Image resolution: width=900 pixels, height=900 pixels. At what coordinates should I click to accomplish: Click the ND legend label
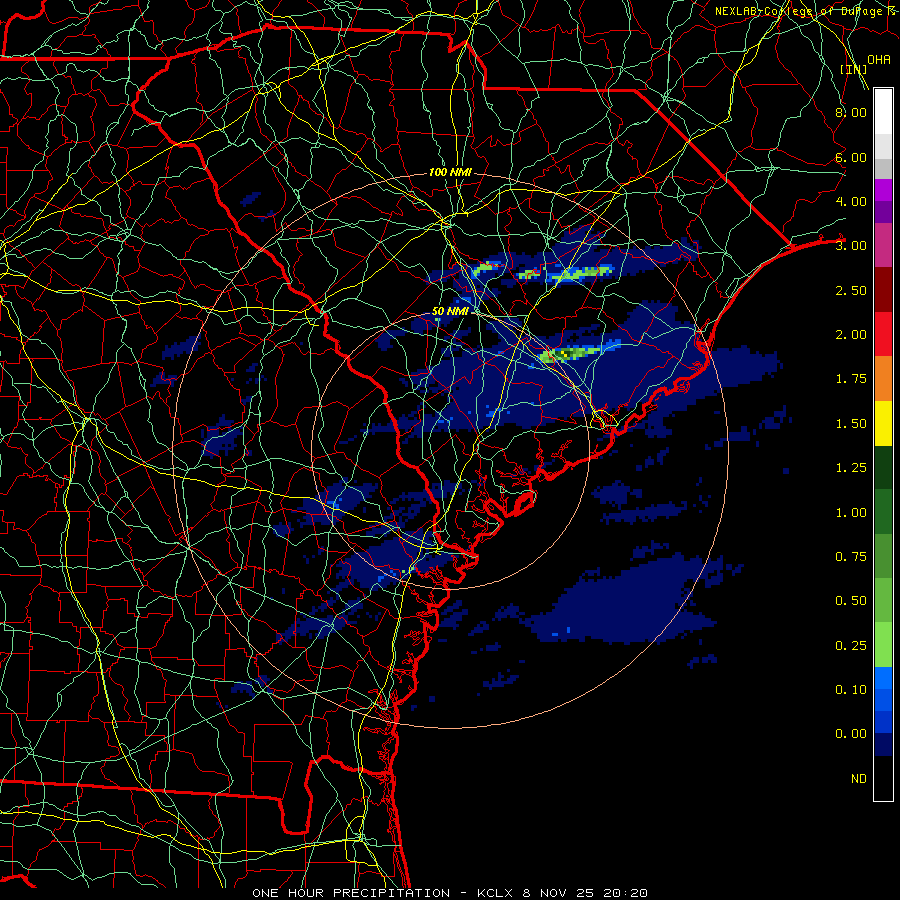[x=859, y=779]
